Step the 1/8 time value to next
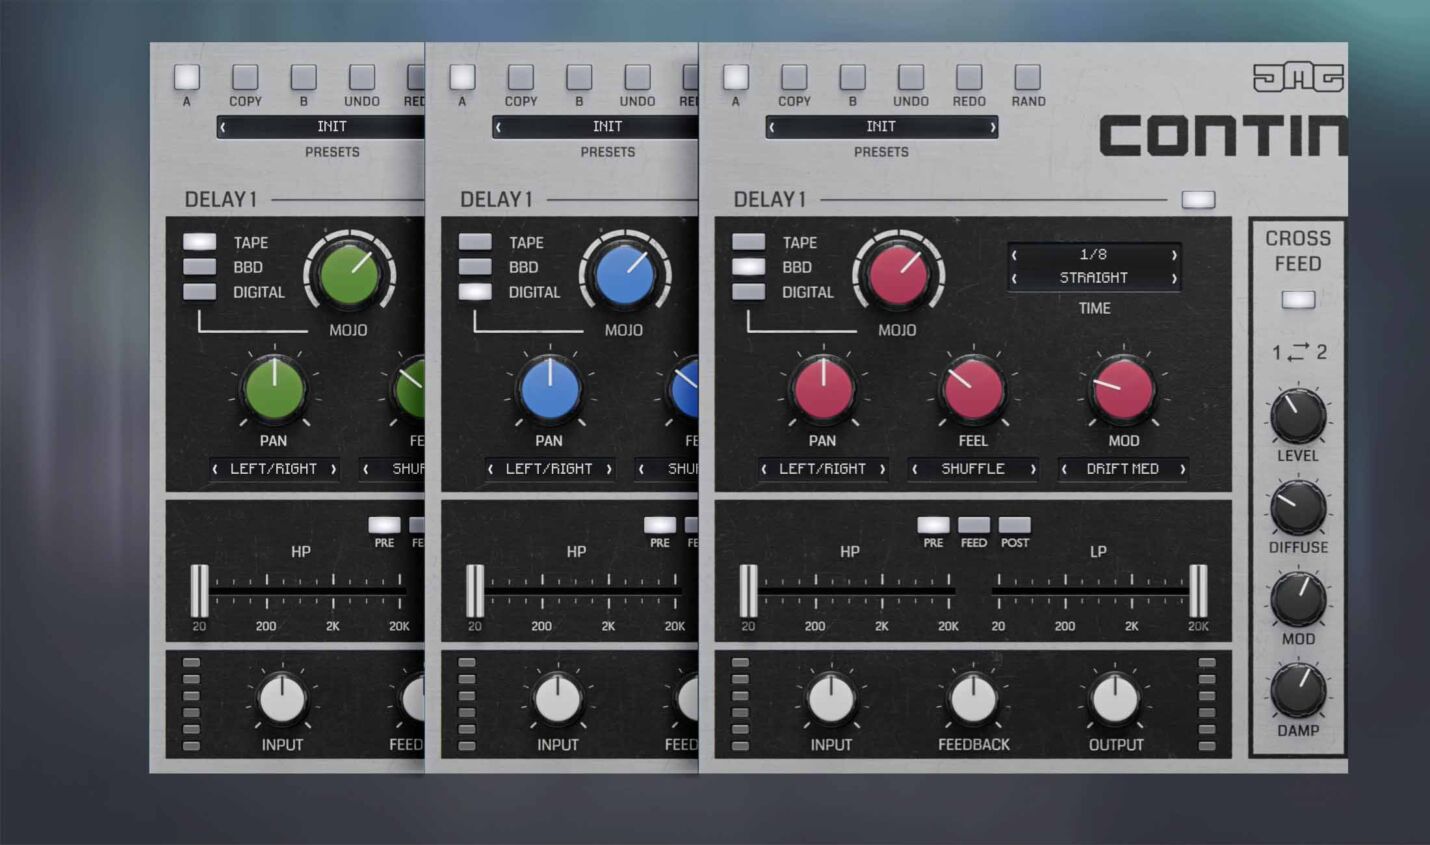The image size is (1430, 845). (1174, 255)
